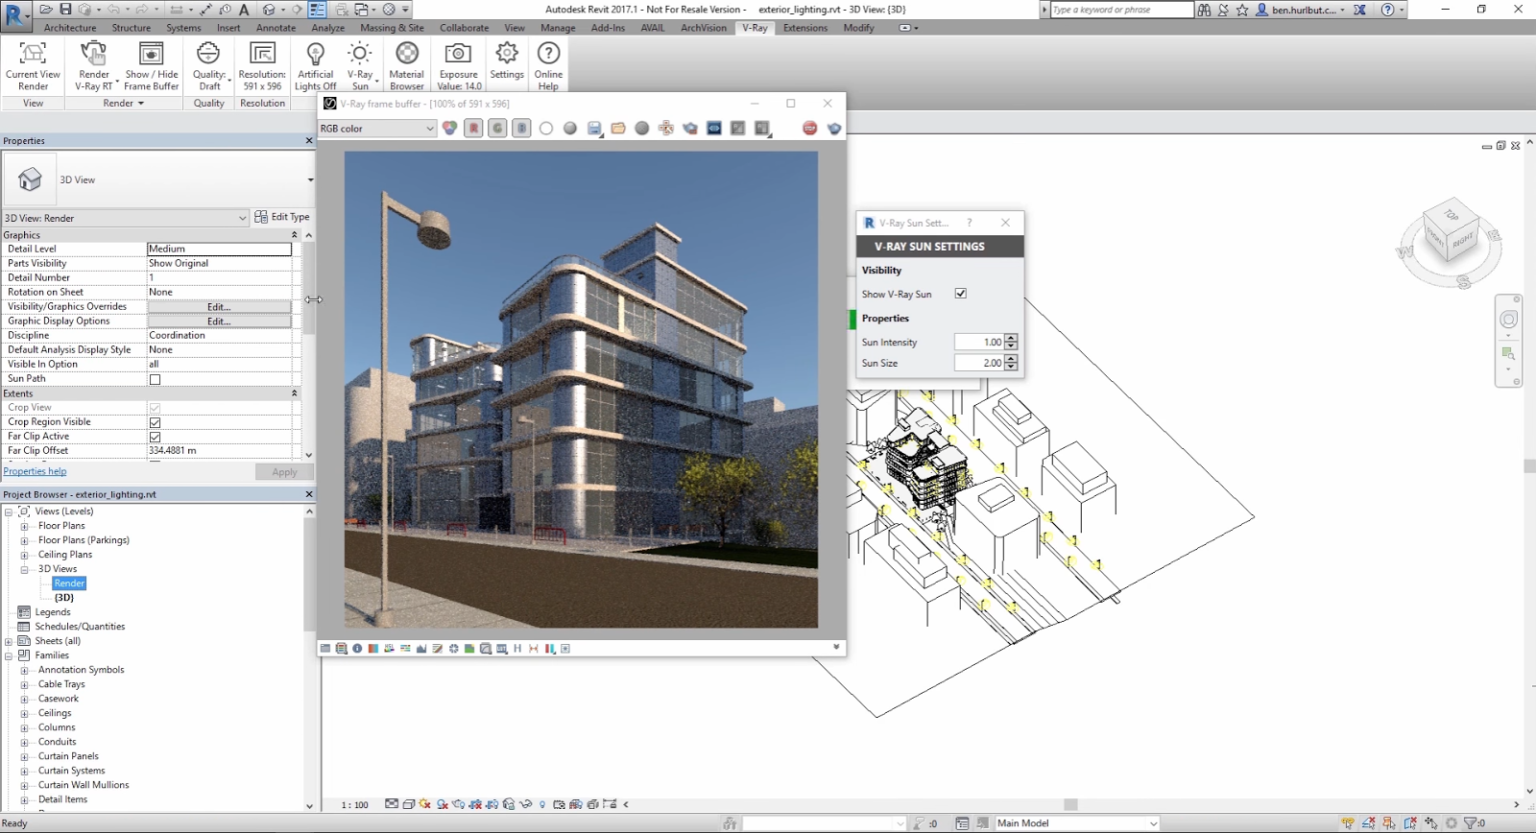Click the Detail Level Medium field
Screen dimensions: 1536x833
click(219, 249)
